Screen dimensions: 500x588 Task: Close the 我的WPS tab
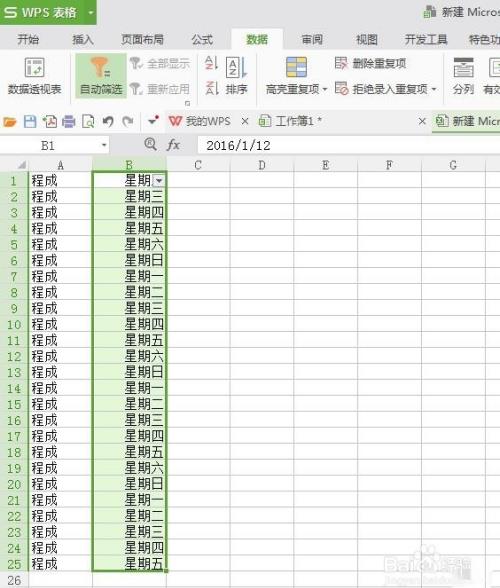[245, 122]
